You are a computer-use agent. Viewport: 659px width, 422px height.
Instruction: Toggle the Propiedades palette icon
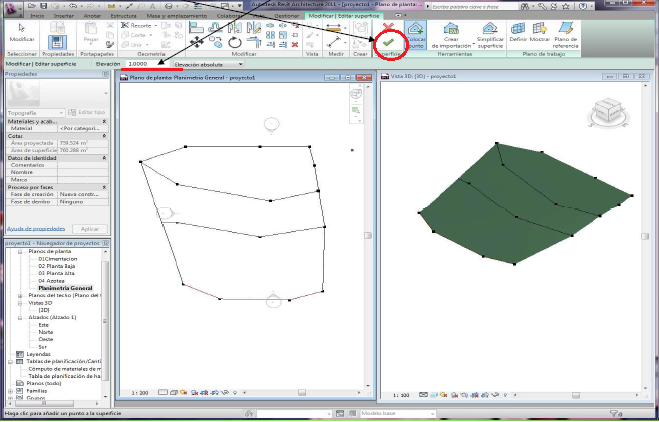click(57, 42)
